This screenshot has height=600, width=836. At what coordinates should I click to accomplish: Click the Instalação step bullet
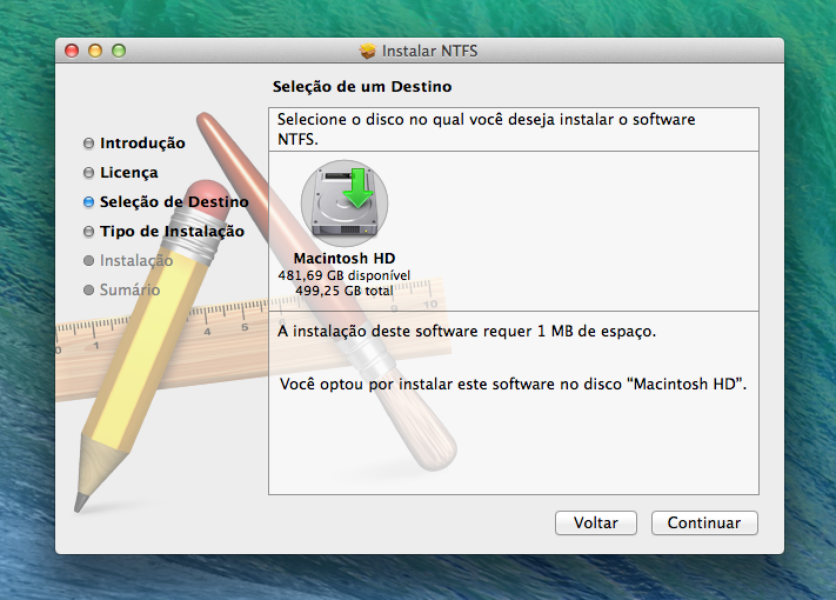click(x=89, y=261)
